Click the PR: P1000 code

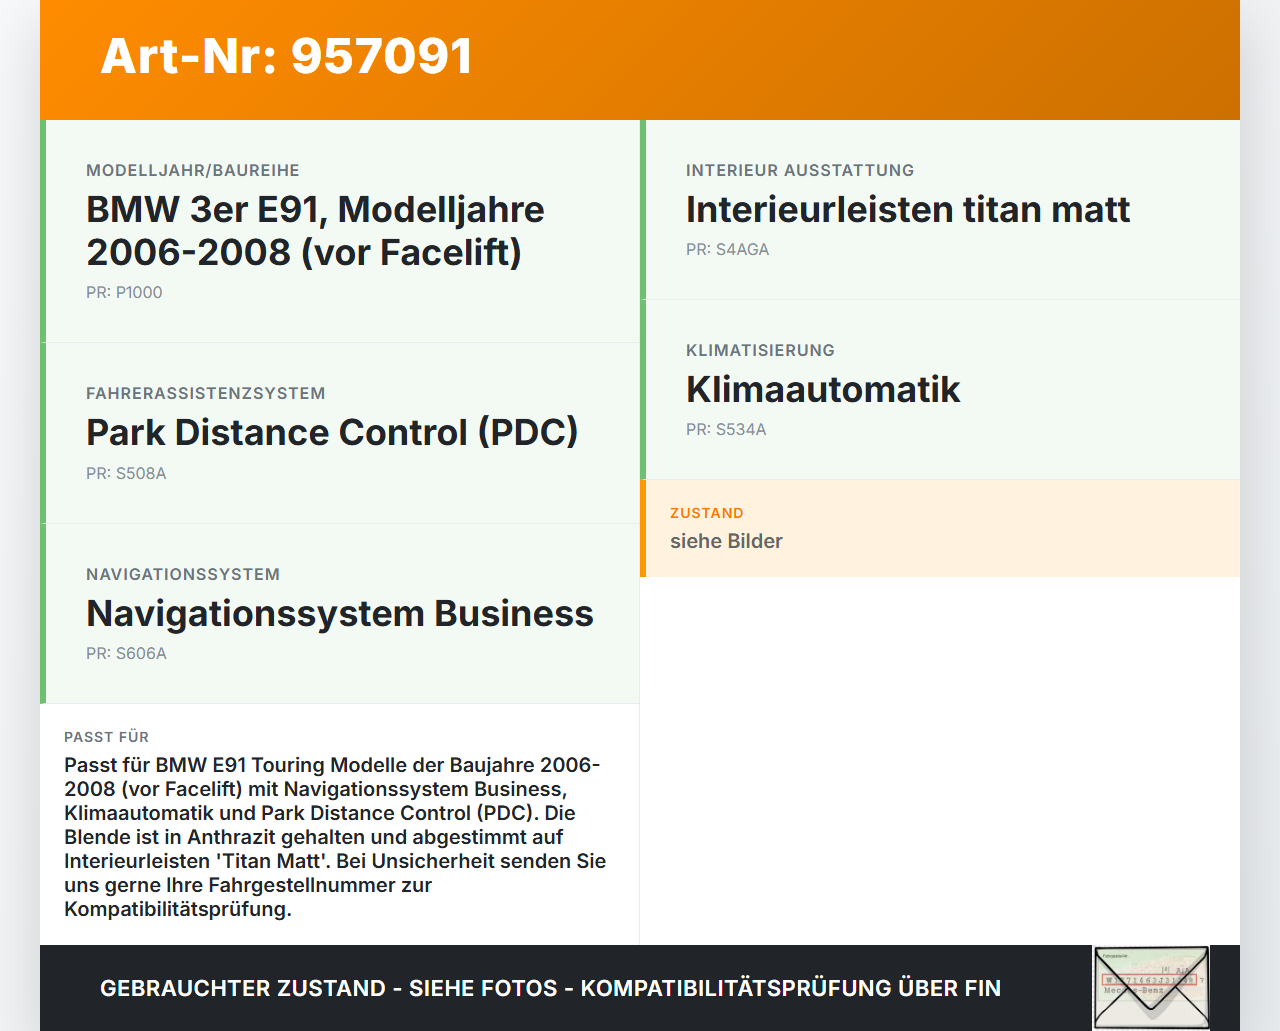tap(124, 292)
